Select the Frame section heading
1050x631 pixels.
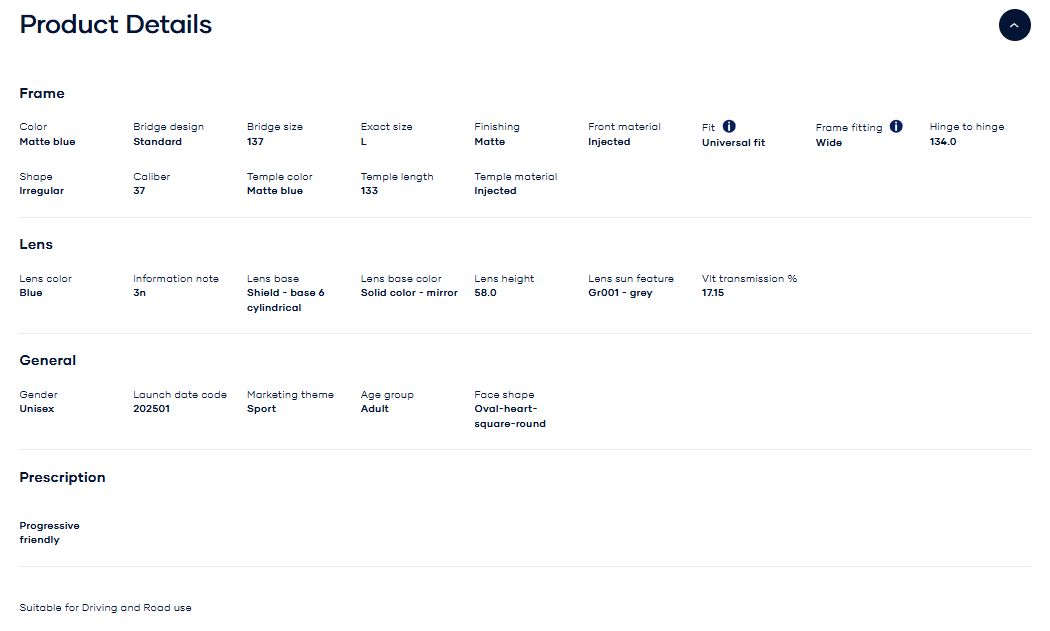(x=42, y=93)
